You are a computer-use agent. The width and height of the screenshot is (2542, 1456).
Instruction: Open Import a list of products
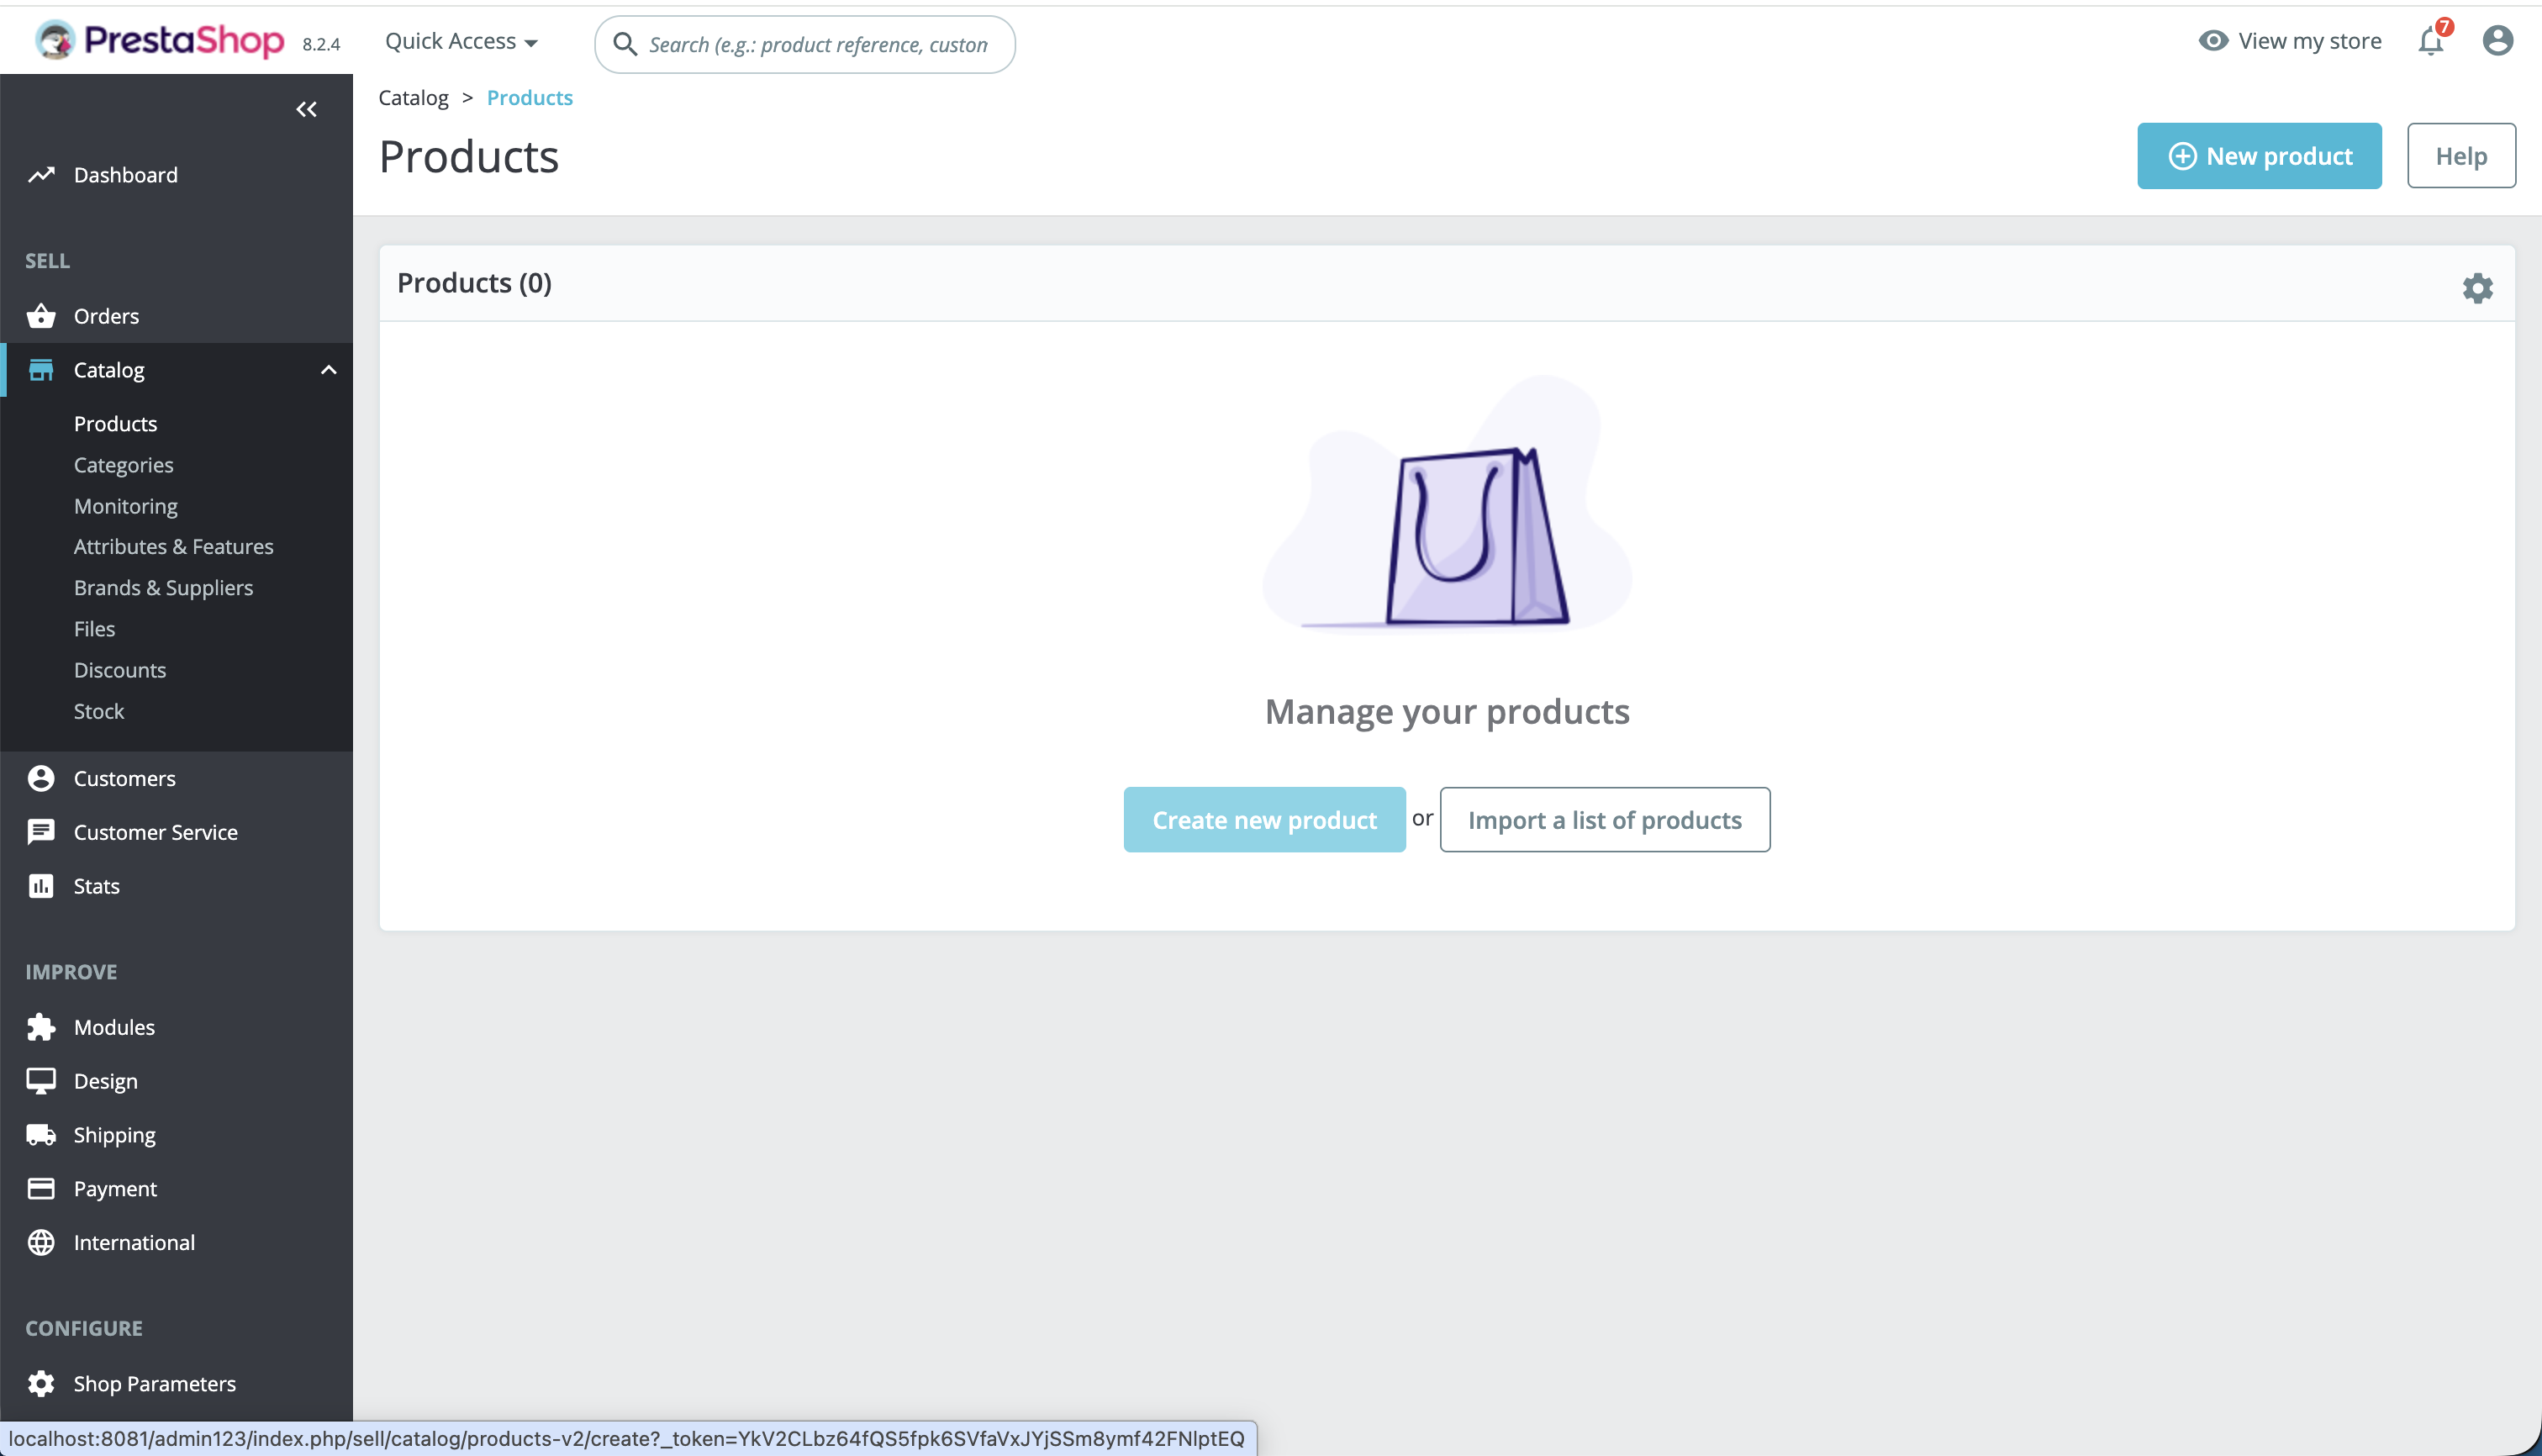(x=1604, y=819)
